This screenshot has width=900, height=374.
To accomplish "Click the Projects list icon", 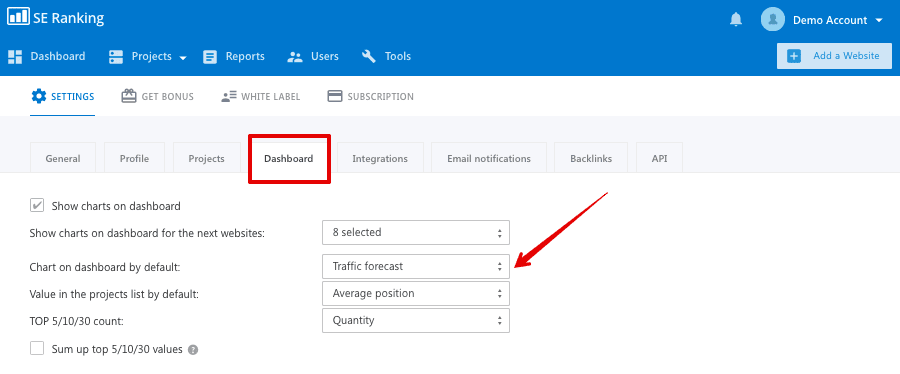I will (x=116, y=56).
